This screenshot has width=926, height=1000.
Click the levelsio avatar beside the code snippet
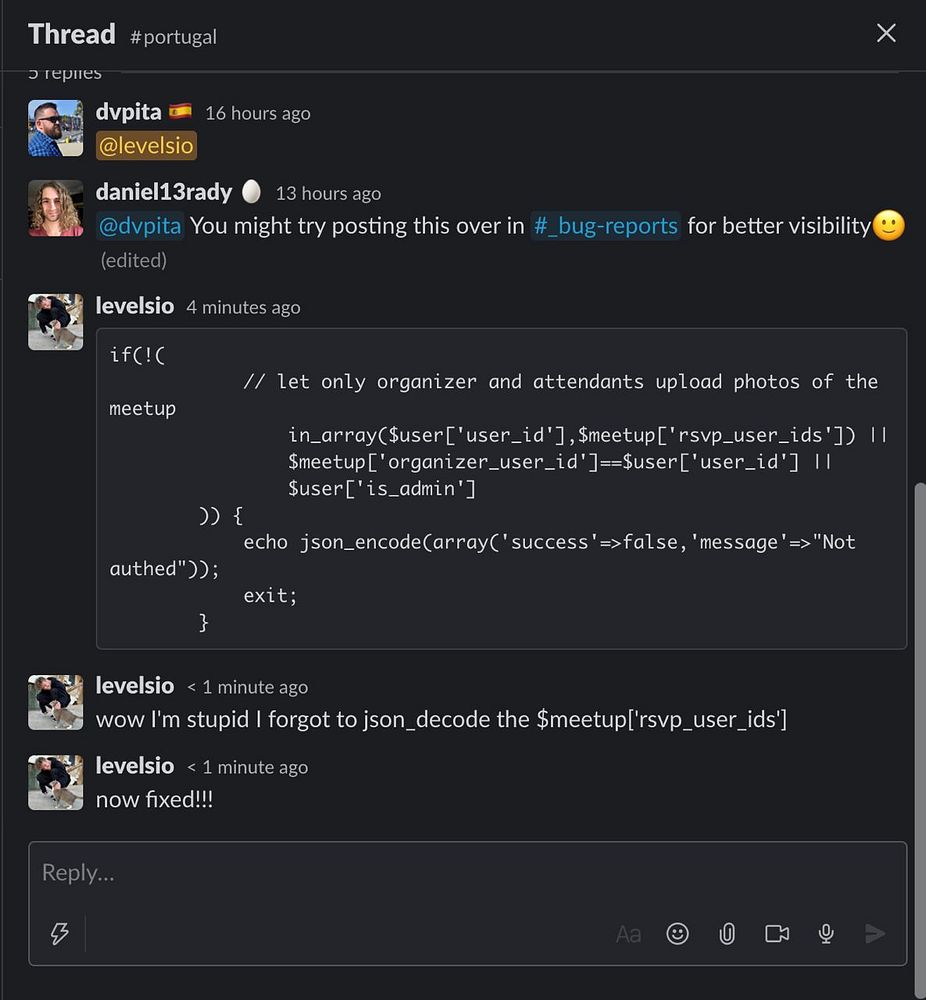pyautogui.click(x=56, y=322)
